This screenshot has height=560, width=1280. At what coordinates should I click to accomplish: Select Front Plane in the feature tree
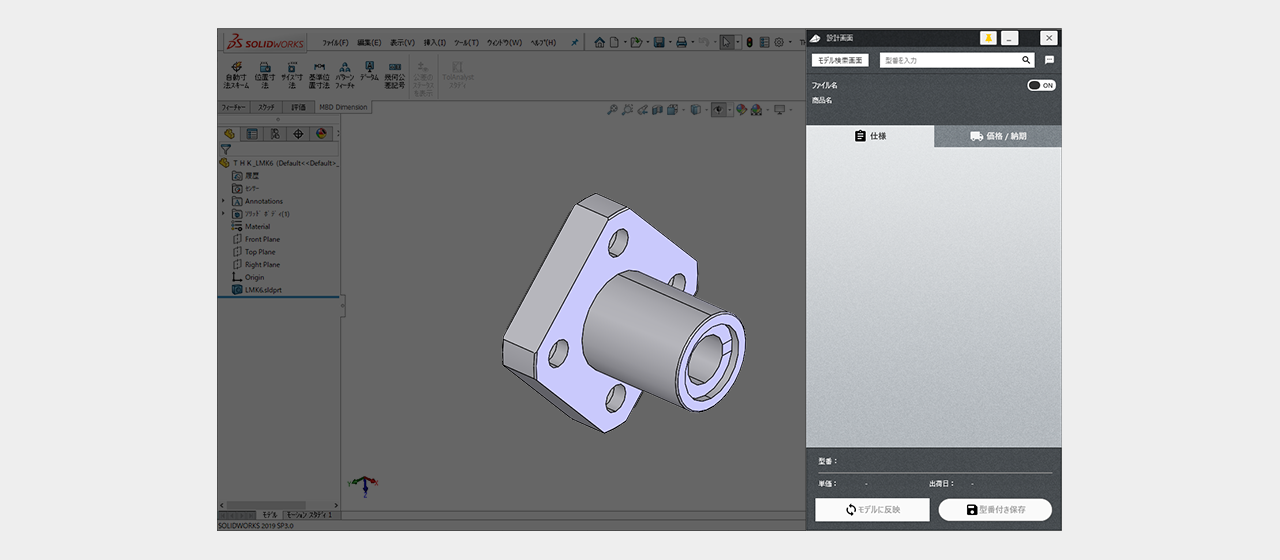coord(262,240)
